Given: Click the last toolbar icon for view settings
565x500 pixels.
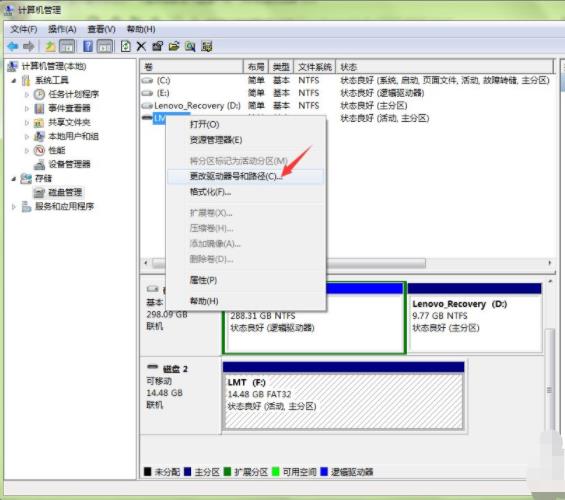Looking at the screenshot, I should click(x=207, y=46).
